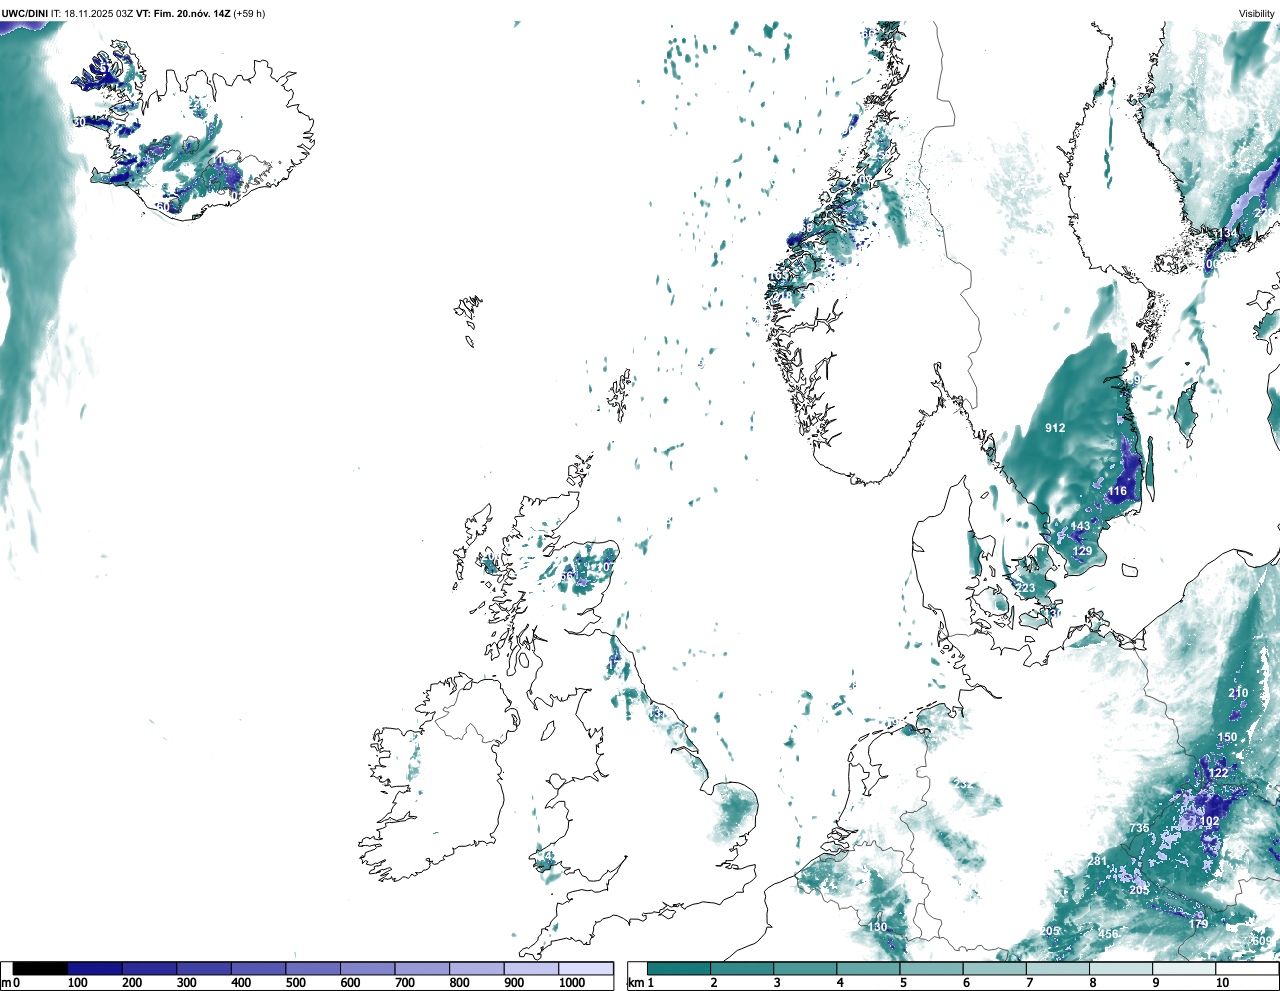Click the 1000 label on the meter legend

pyautogui.click(x=572, y=983)
